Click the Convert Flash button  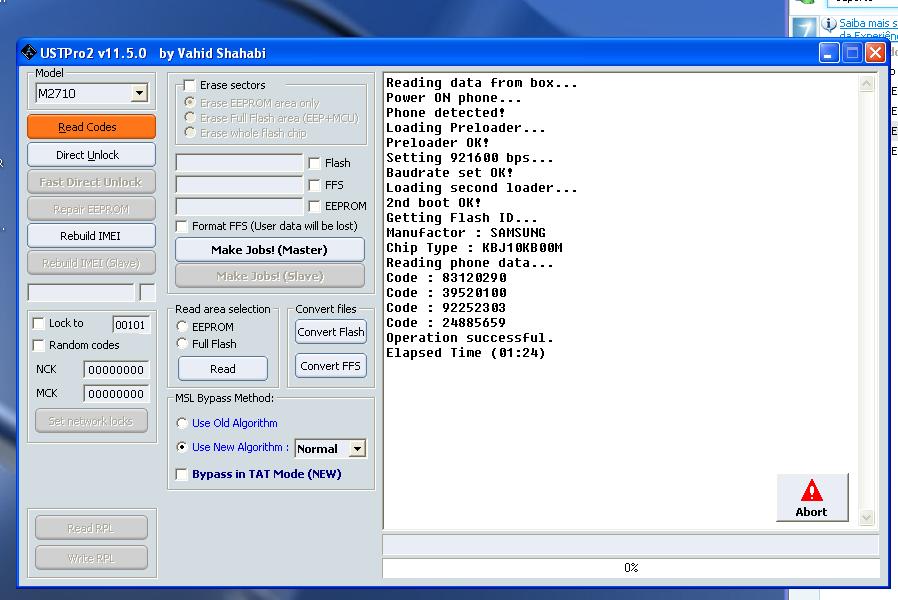coord(331,332)
